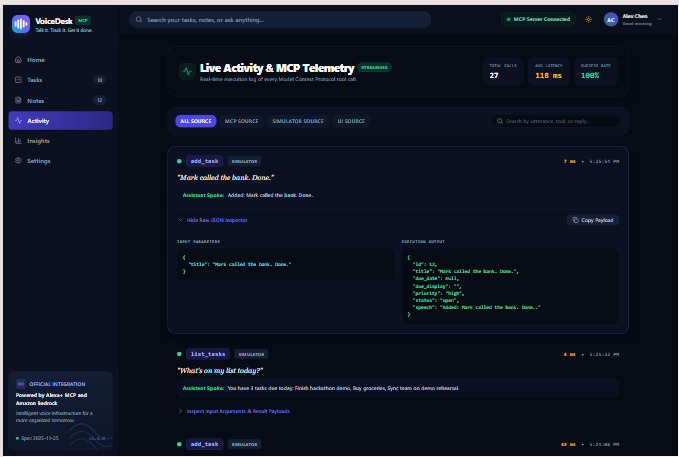Screen dimensions: 679x457
Task: Click the Total Calls 27 stat card
Action: click(503, 71)
